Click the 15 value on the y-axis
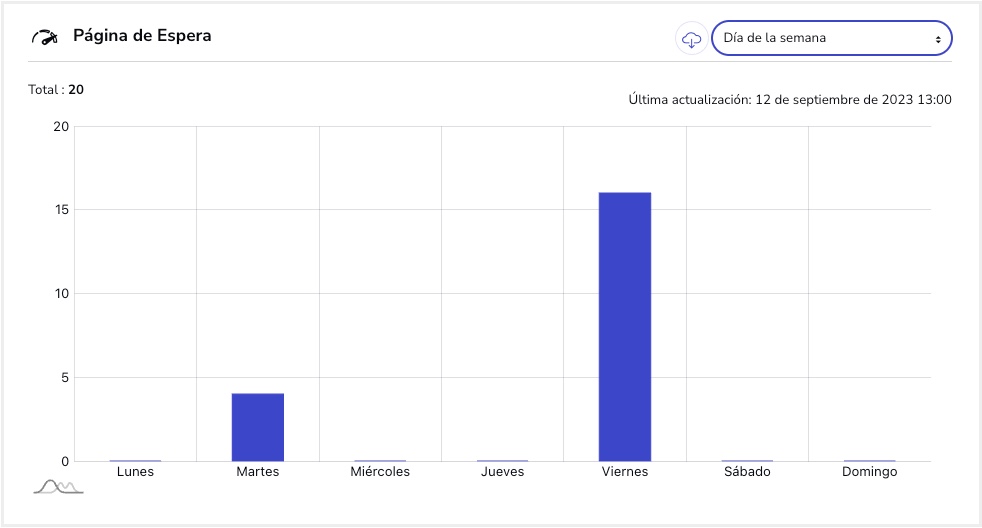 pos(61,210)
